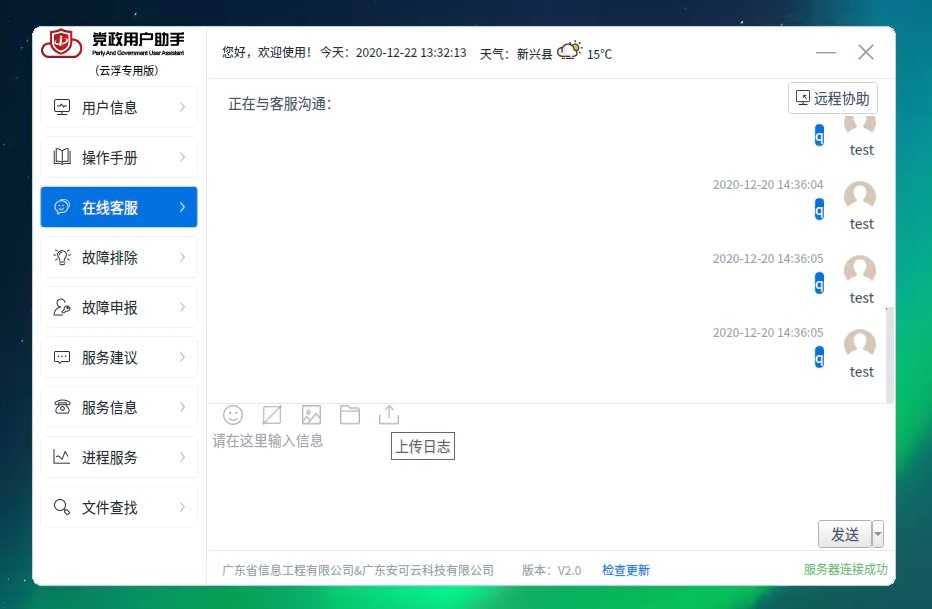This screenshot has height=609, width=932.
Task: Expand the 故障申报 chevron arrow
Action: click(182, 308)
